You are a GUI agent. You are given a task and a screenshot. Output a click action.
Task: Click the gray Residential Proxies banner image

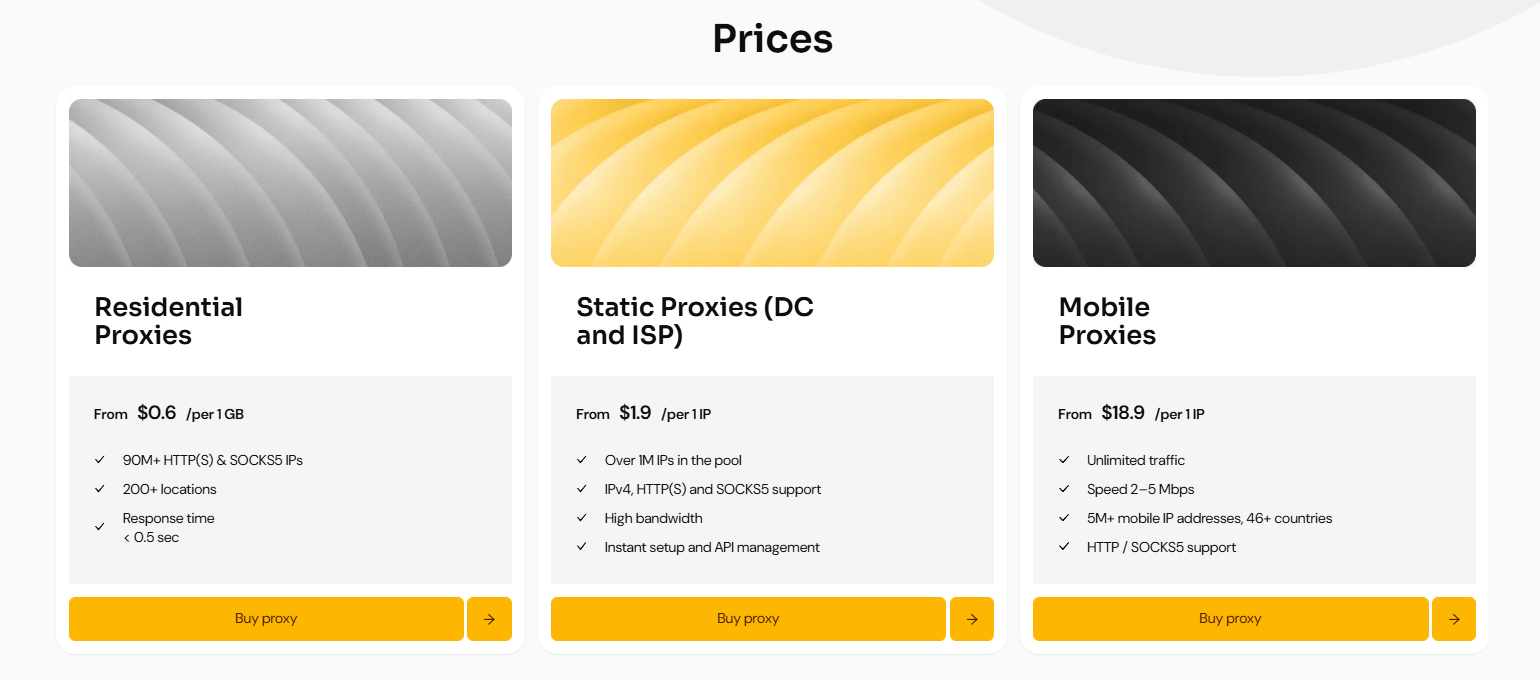[x=290, y=183]
